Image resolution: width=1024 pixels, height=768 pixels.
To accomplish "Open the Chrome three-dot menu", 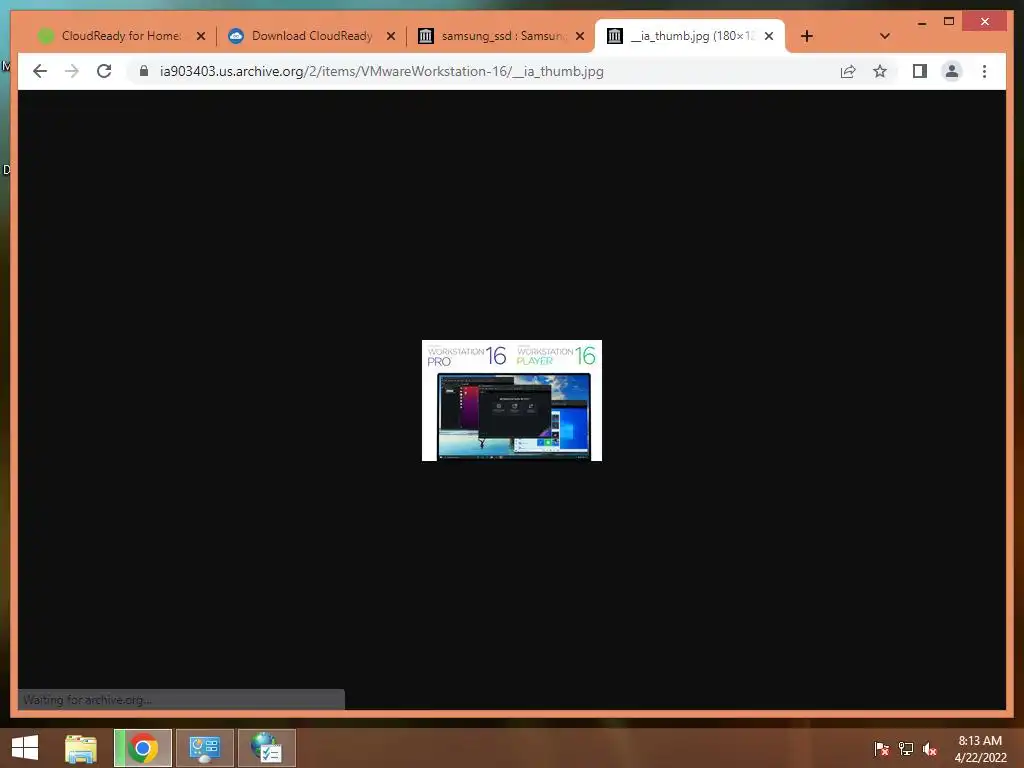I will pyautogui.click(x=984, y=71).
